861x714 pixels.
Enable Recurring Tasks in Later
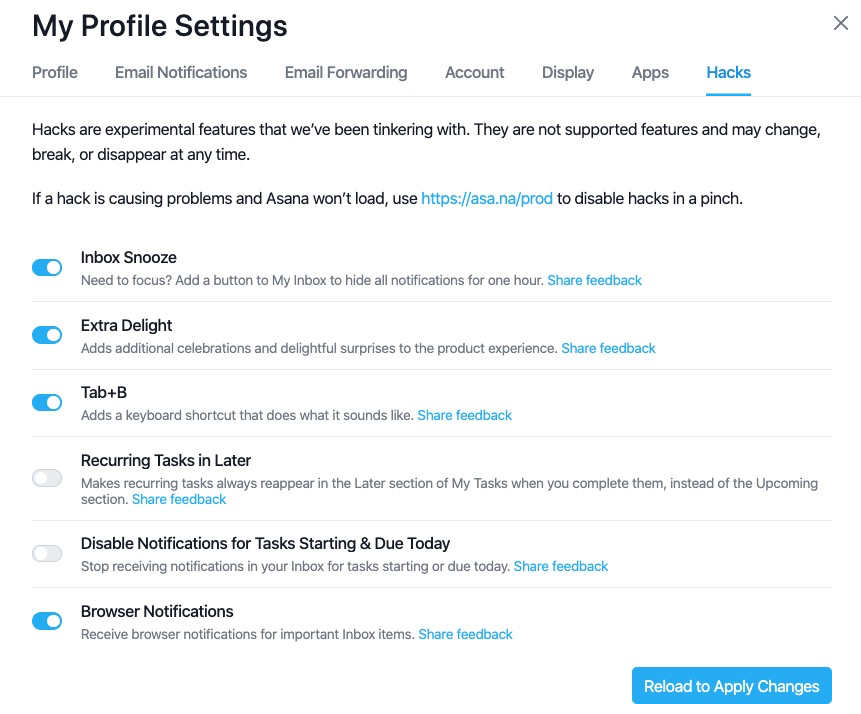(x=47, y=478)
